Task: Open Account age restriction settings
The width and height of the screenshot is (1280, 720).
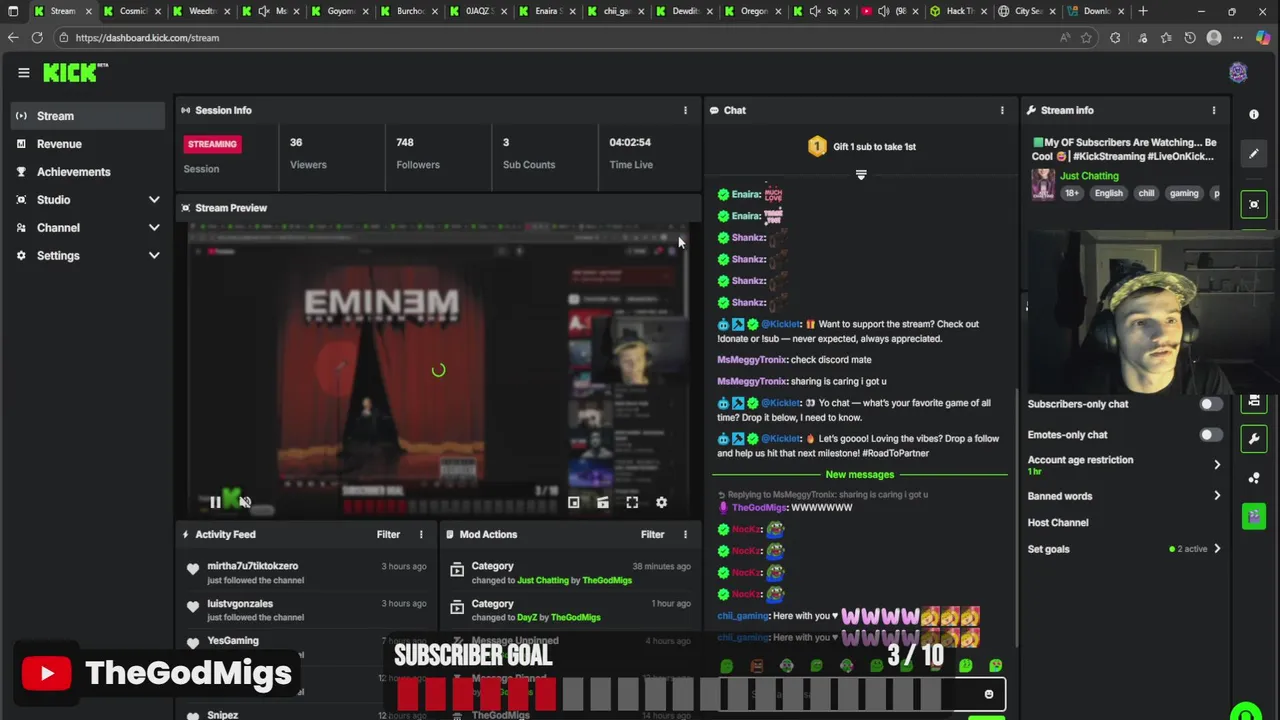Action: 1124,465
